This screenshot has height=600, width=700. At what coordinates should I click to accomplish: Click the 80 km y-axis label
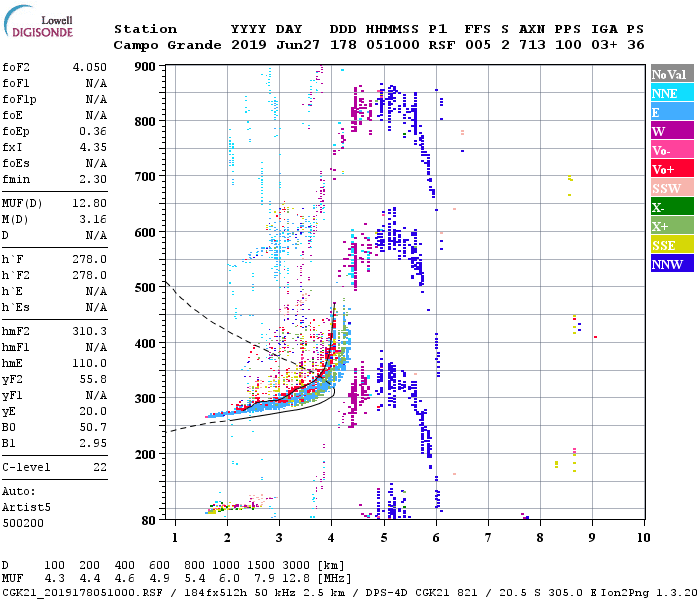[148, 520]
